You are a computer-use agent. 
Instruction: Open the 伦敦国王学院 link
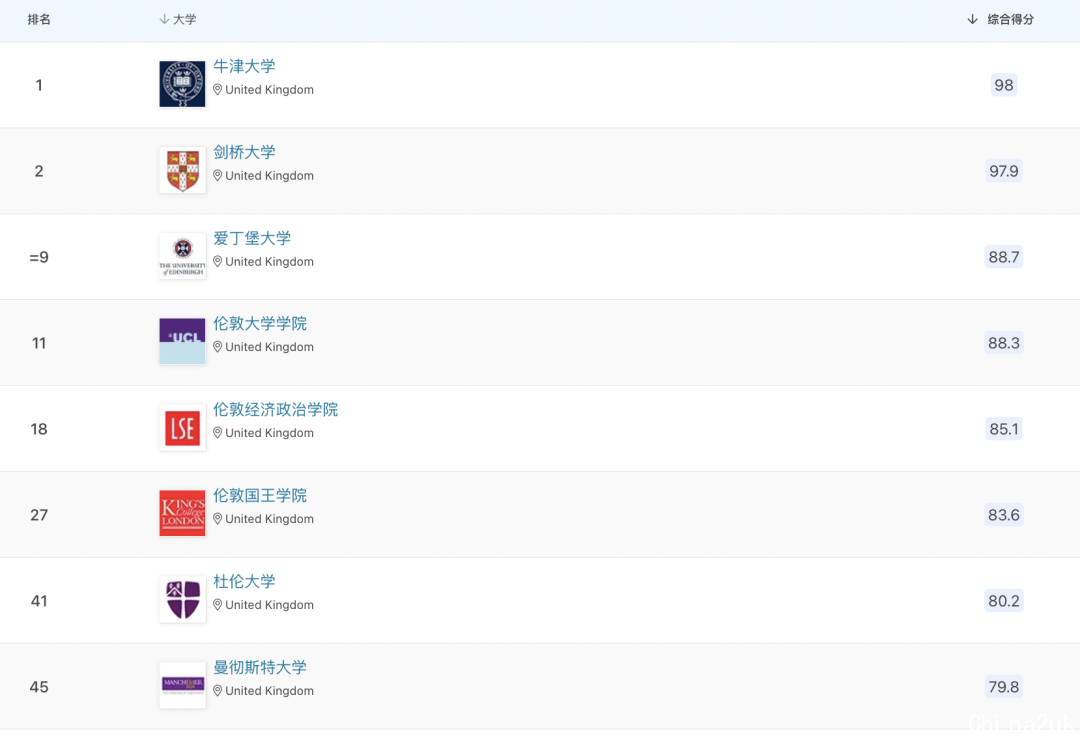pyautogui.click(x=260, y=496)
